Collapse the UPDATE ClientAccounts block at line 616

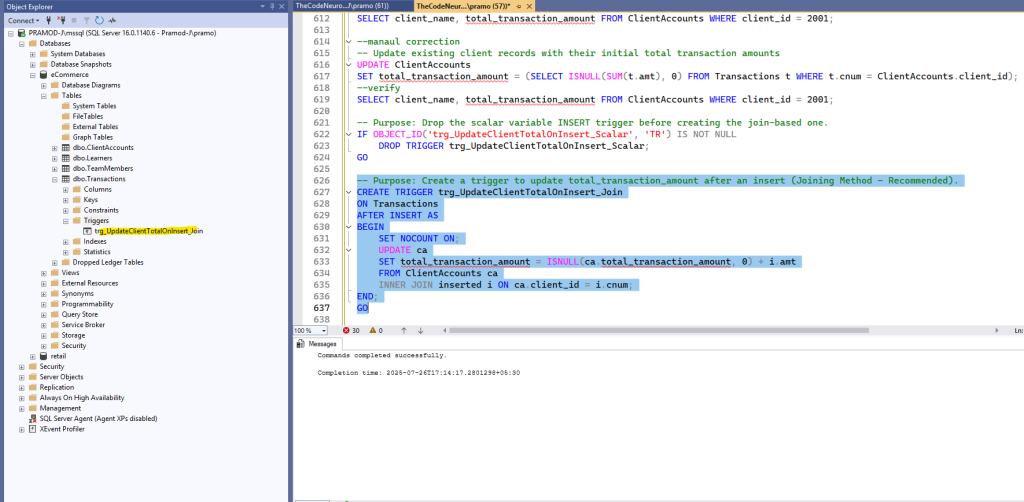coord(351,65)
